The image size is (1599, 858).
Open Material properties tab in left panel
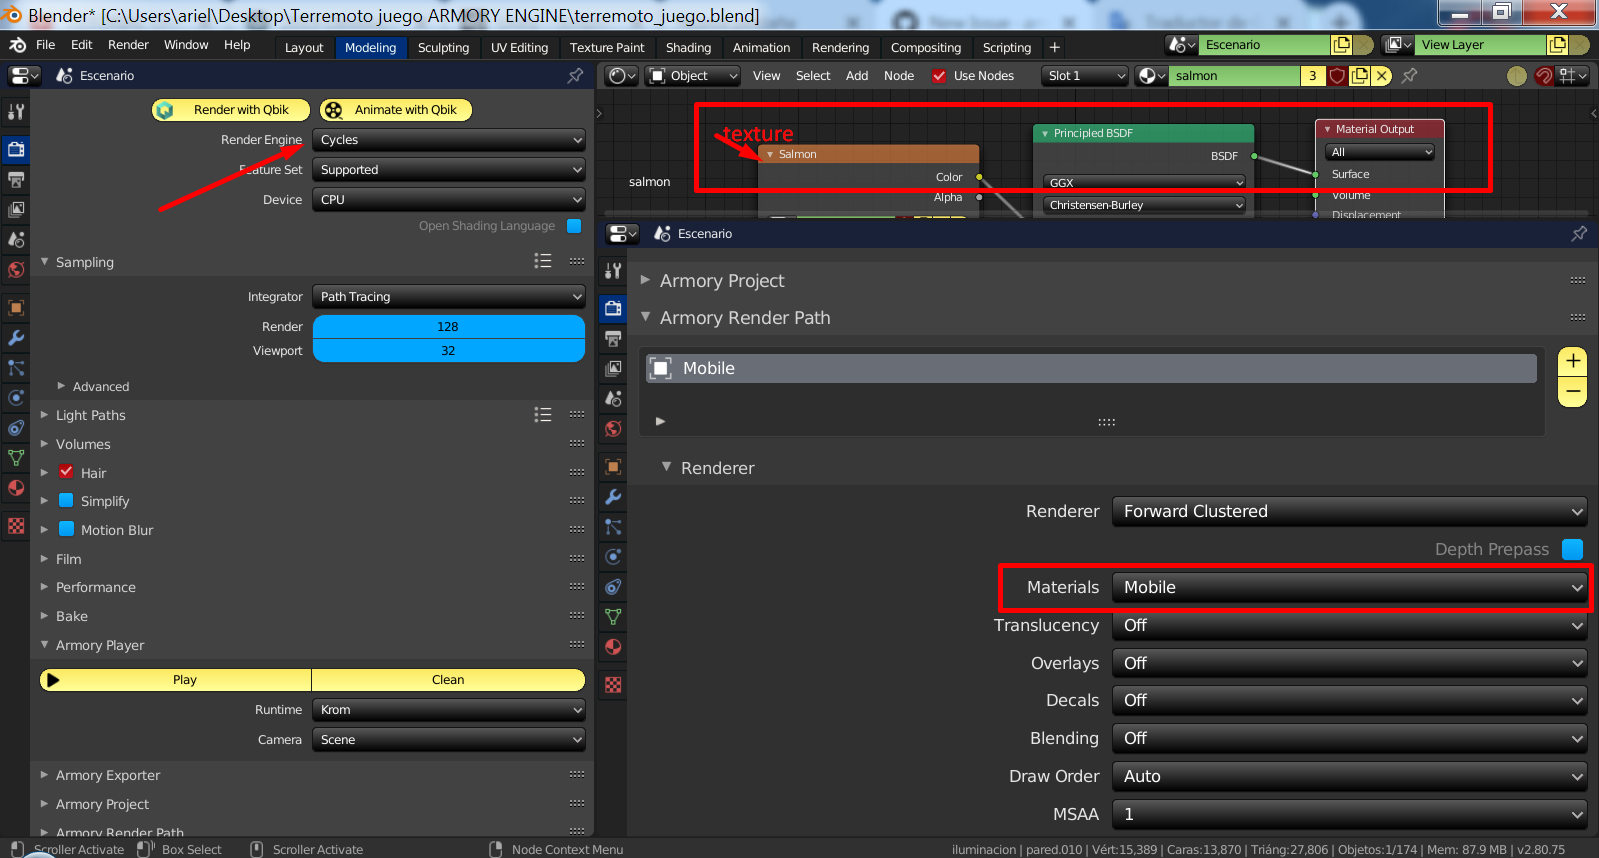[16, 487]
